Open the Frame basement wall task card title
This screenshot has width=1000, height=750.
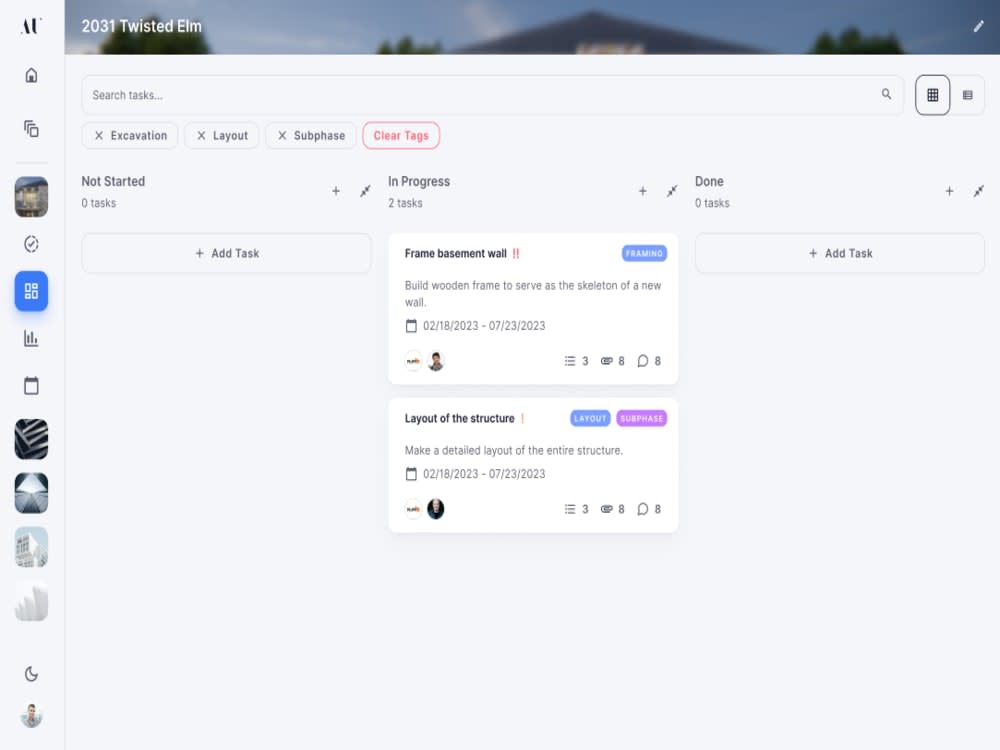pos(455,253)
